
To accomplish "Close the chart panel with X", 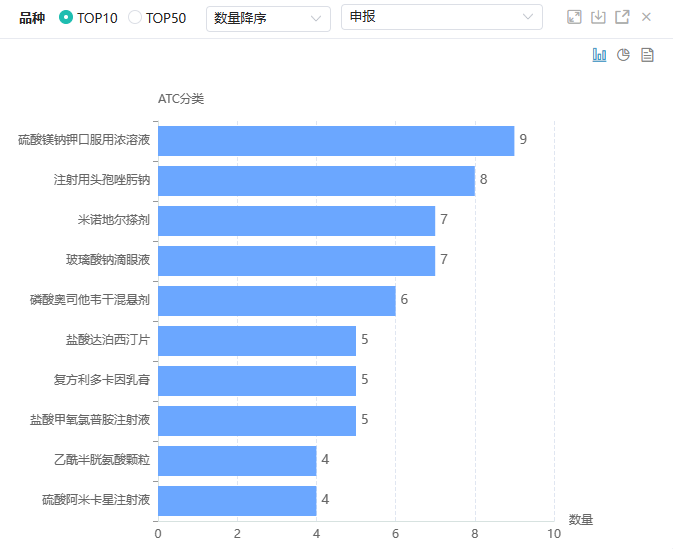I will [x=647, y=17].
